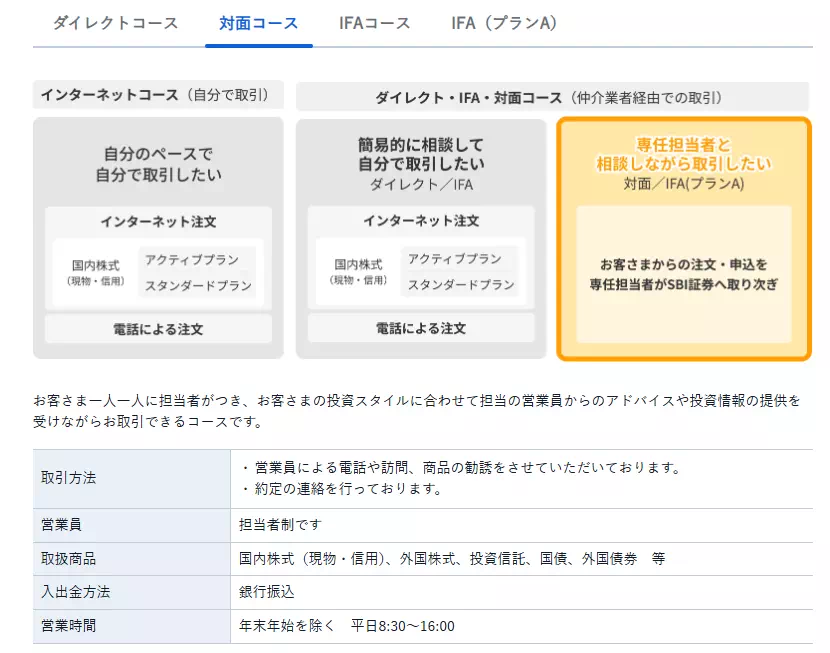Click 電話による注文 in the インターネットコース card
830x653 pixels.
[x=158, y=328]
